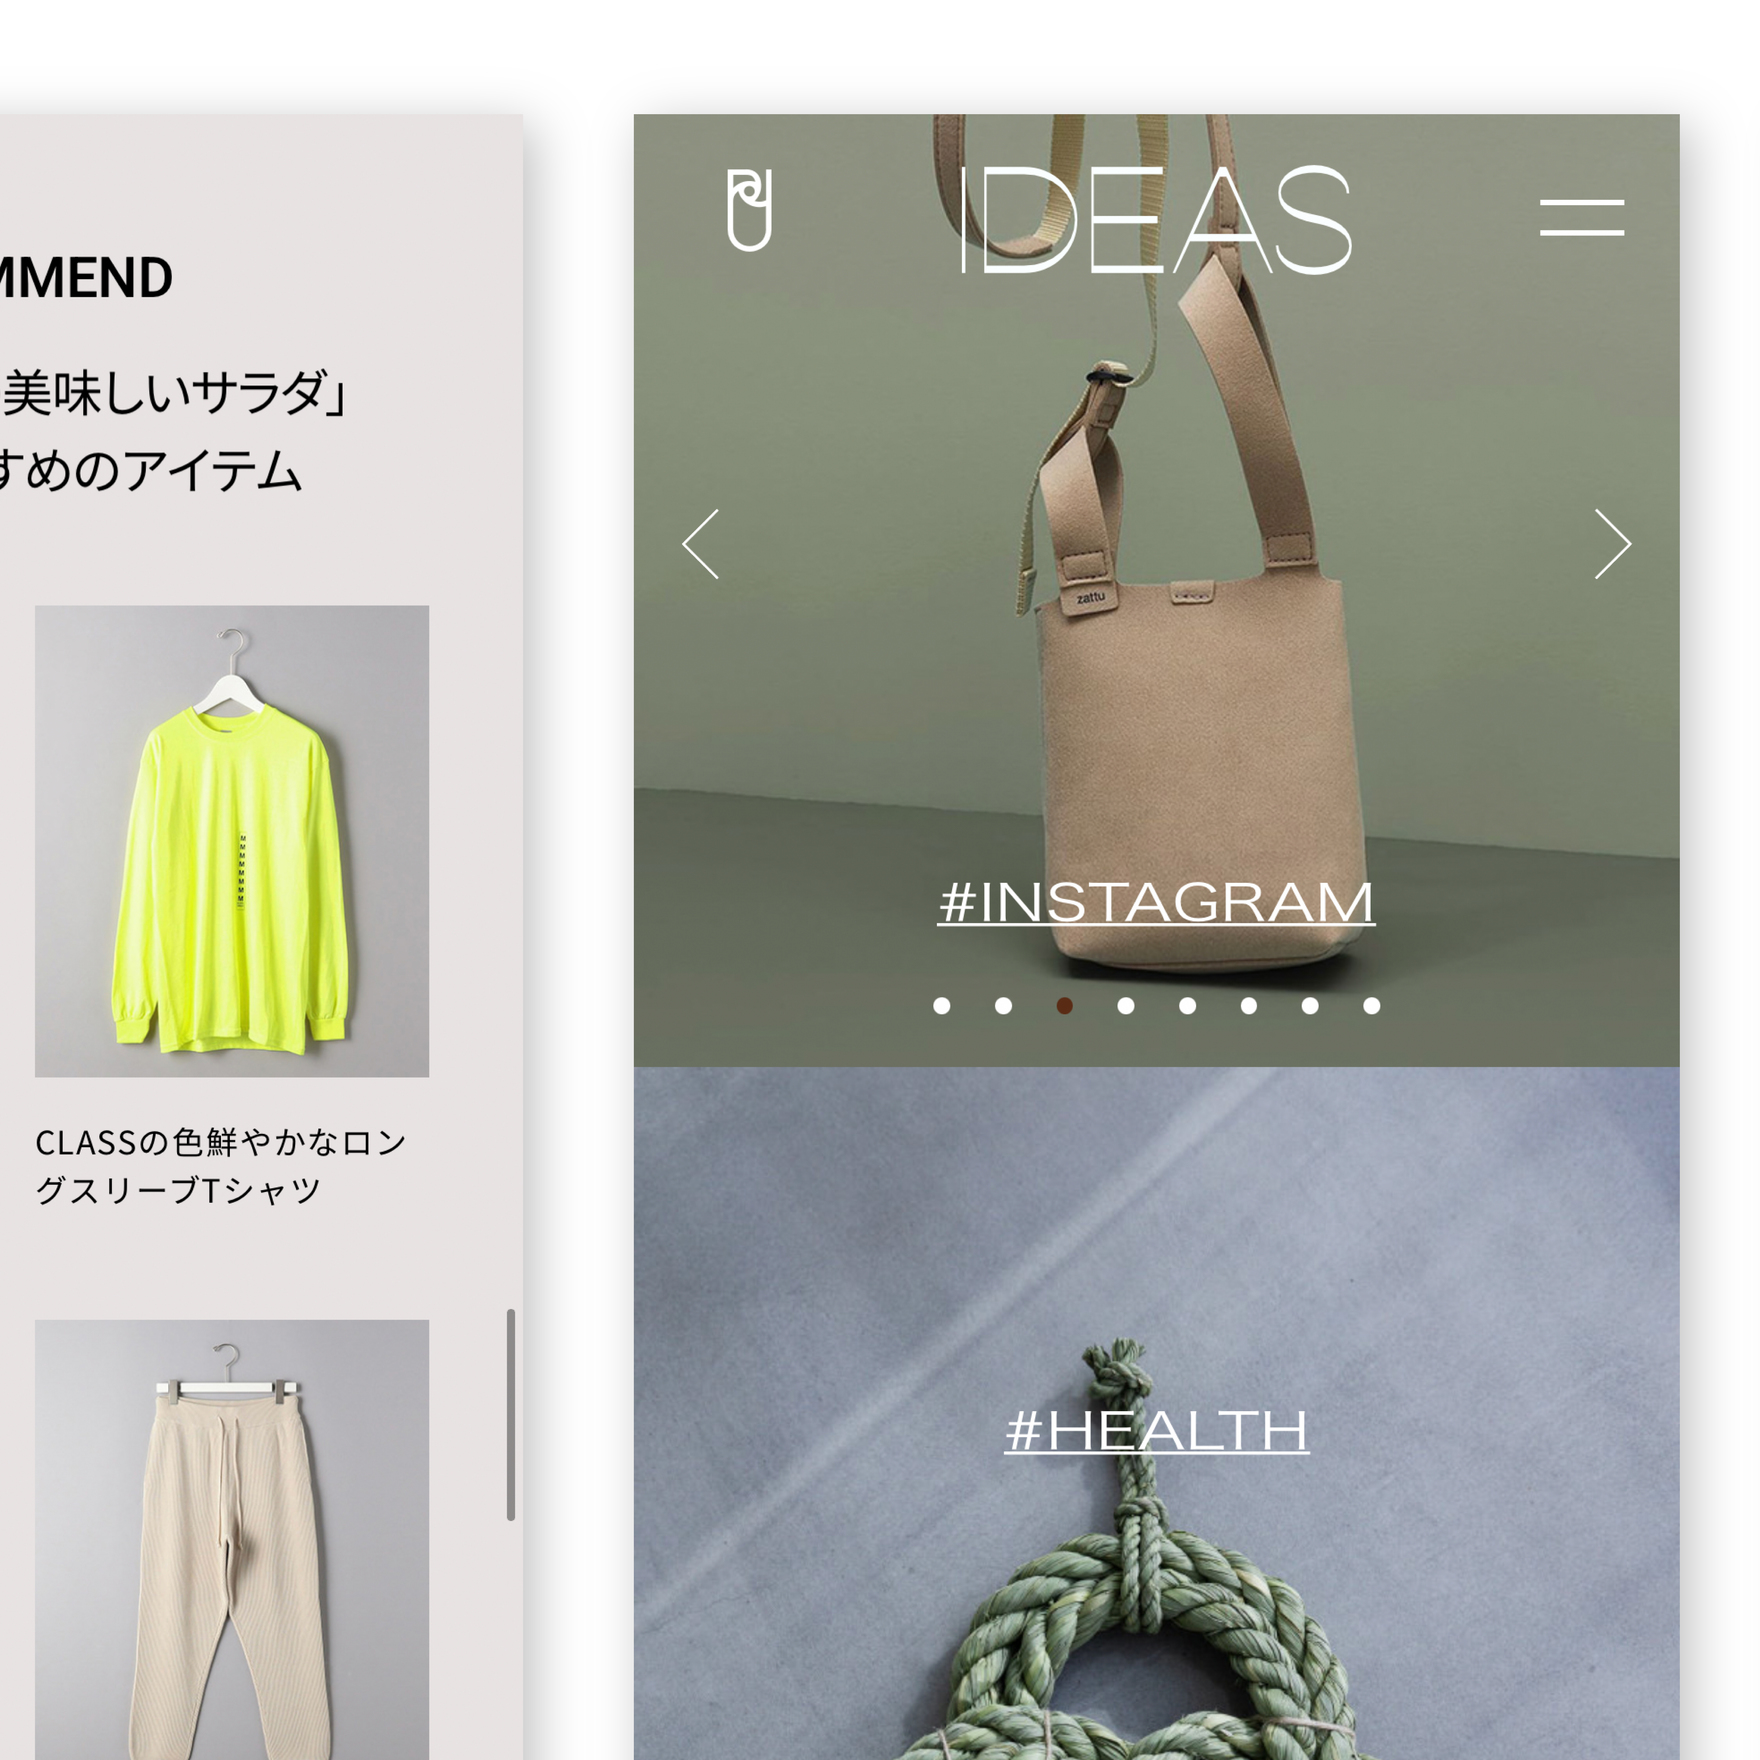The image size is (1760, 1760).
Task: Jump to the last carousel dot
Action: coord(1372,1006)
